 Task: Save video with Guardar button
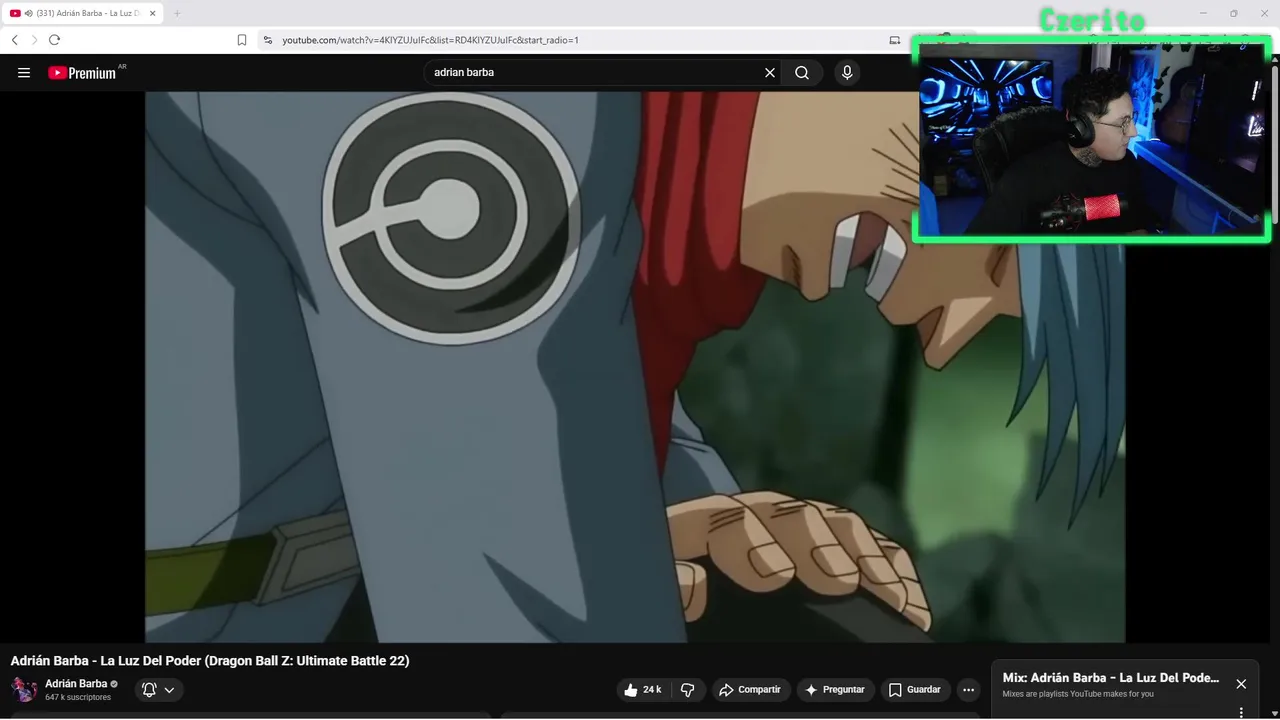(915, 690)
